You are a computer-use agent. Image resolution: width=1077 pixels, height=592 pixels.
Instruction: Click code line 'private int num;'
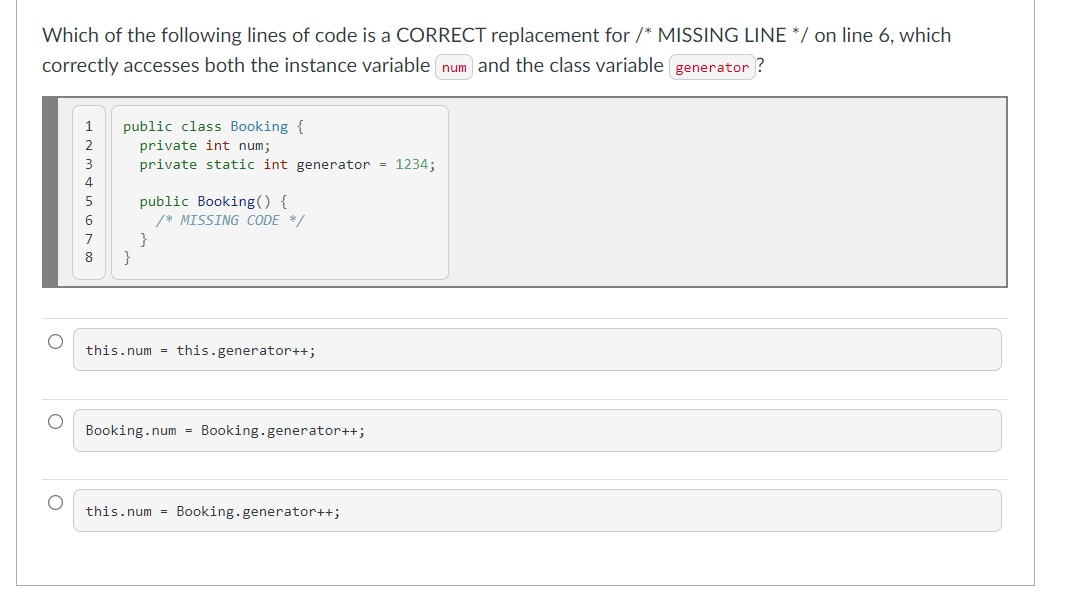click(205, 146)
